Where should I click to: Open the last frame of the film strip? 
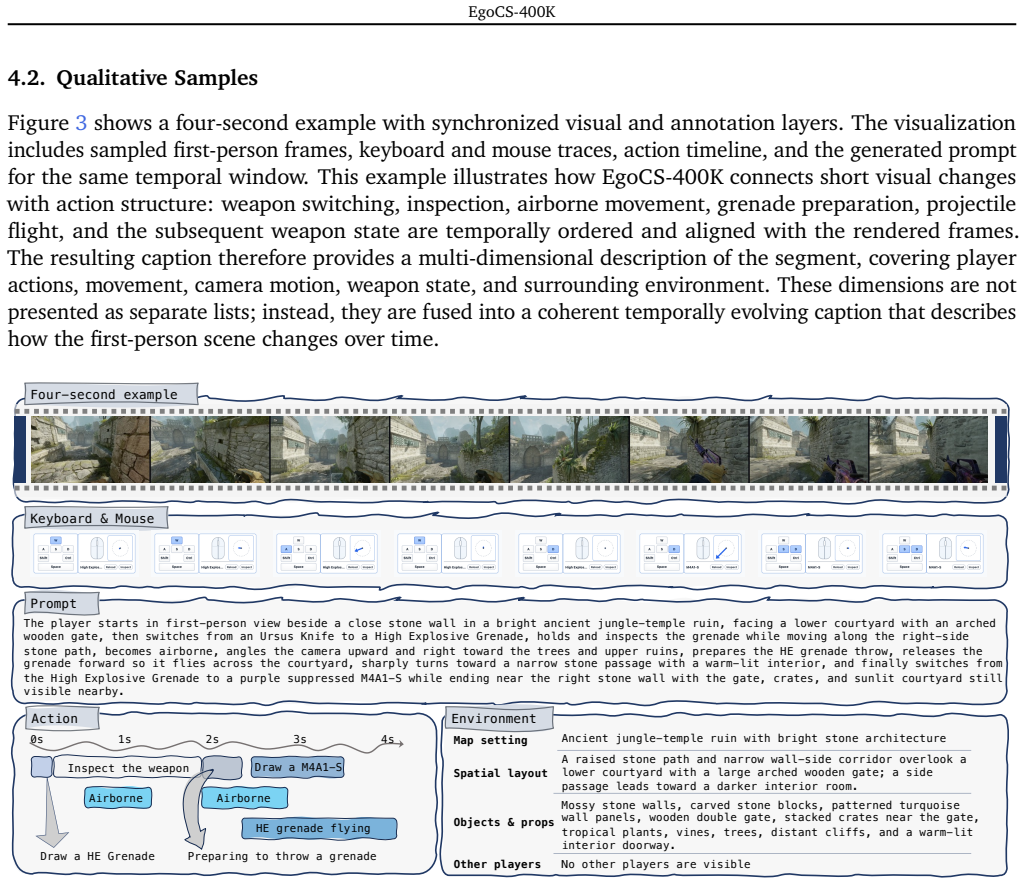928,449
